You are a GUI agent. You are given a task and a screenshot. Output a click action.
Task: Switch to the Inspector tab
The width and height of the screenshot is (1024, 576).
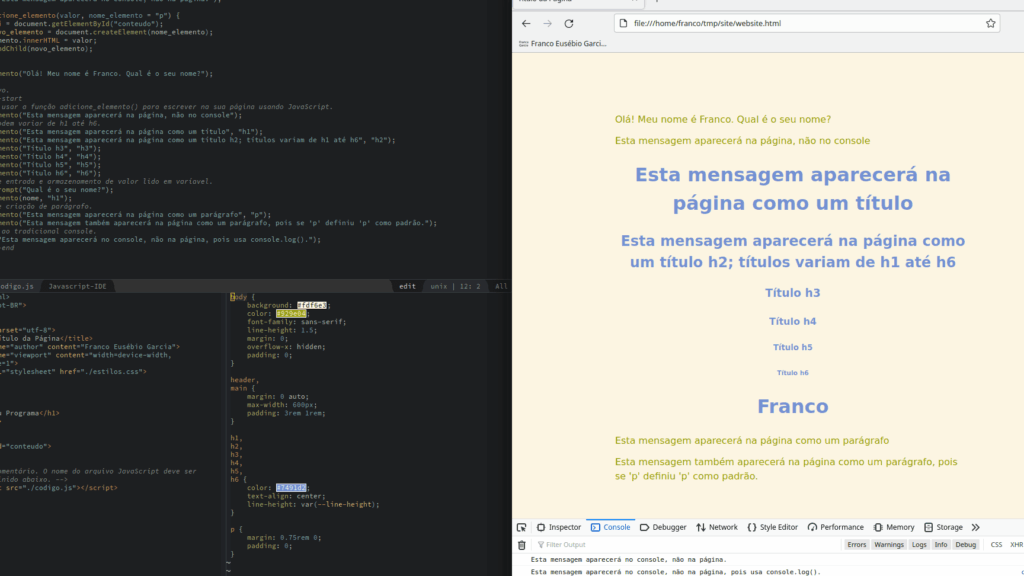558,527
